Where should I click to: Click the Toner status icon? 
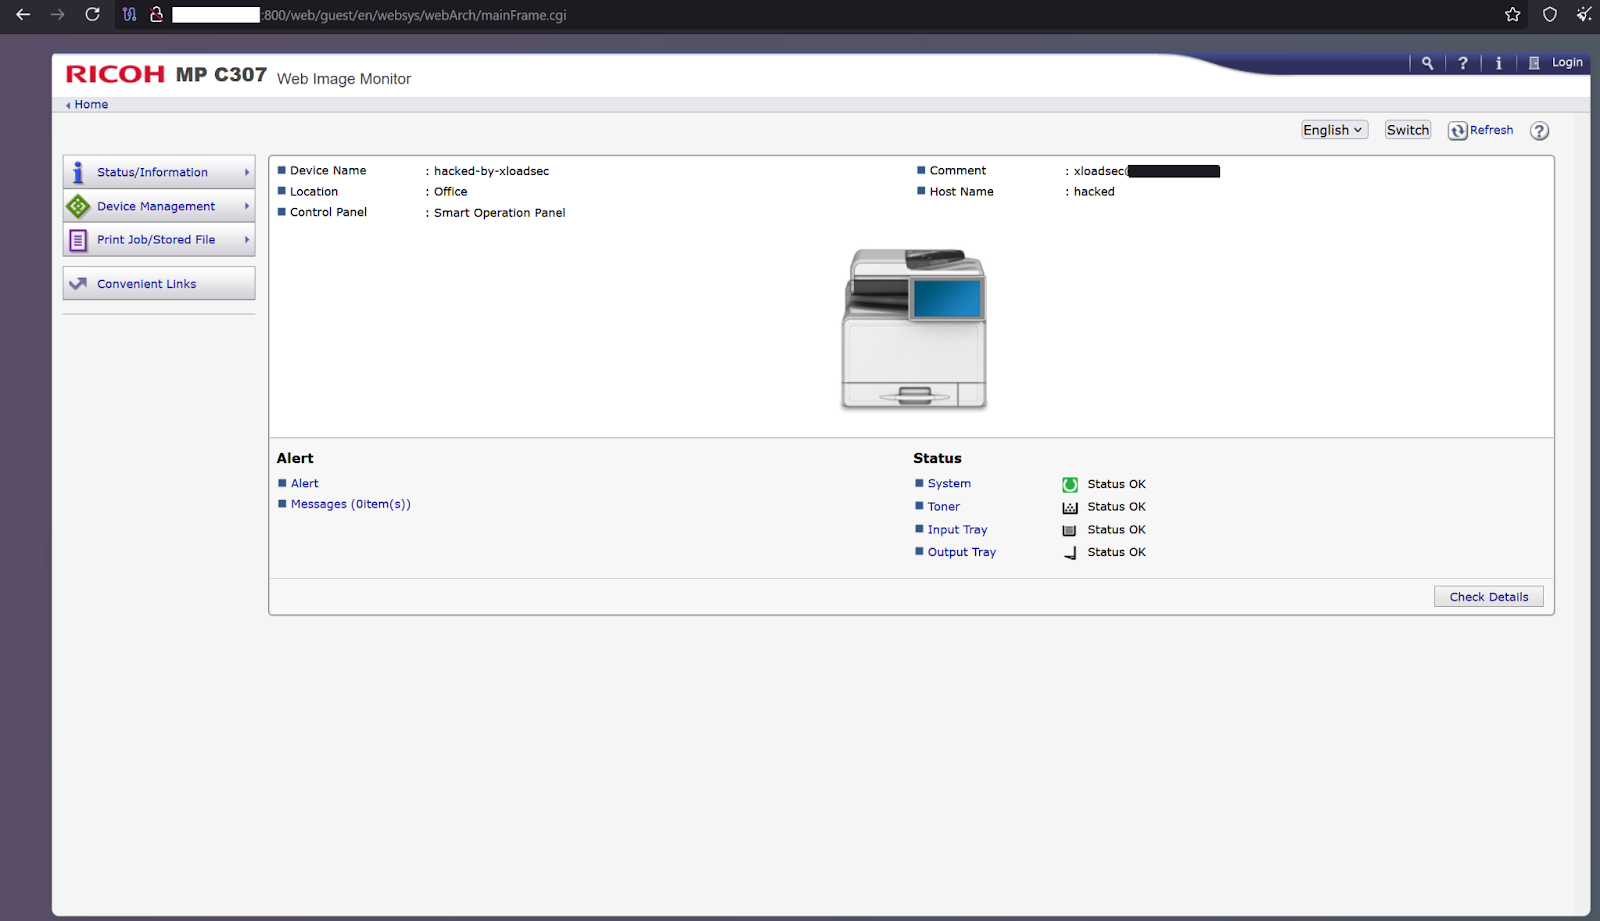pyautogui.click(x=1070, y=508)
